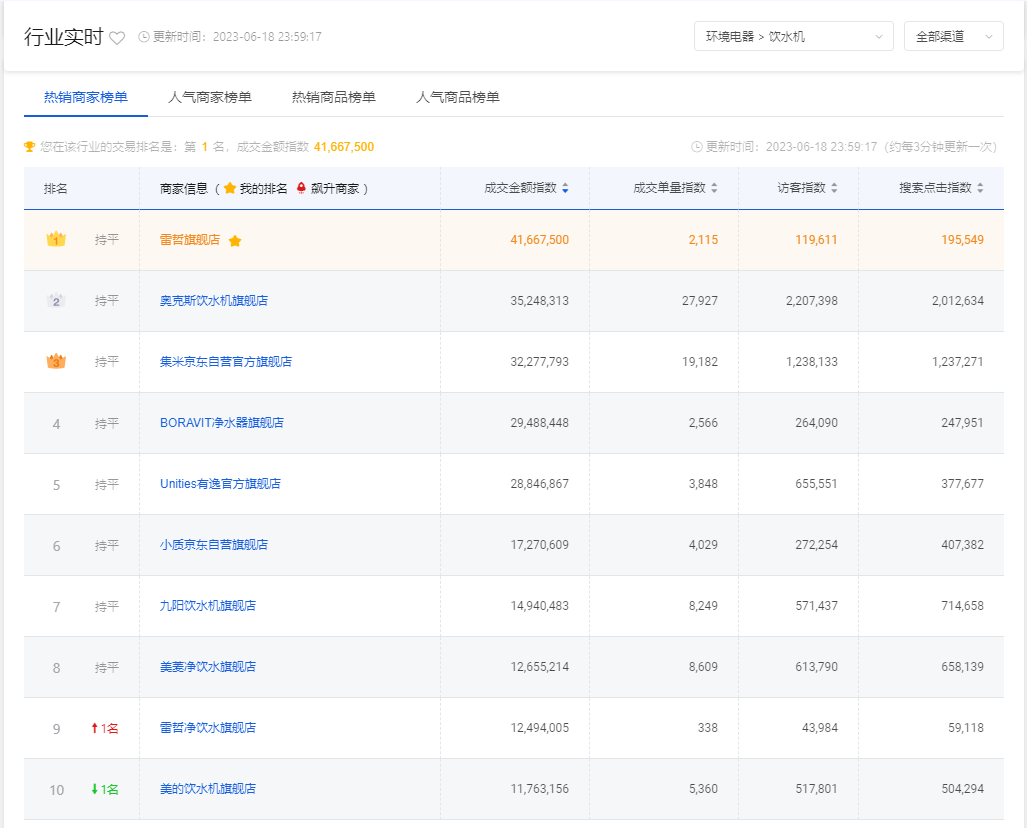Viewport: 1027px width, 828px height.
Task: Open the 九阳饮水机旗舰店 merchant link
Action: 208,606
